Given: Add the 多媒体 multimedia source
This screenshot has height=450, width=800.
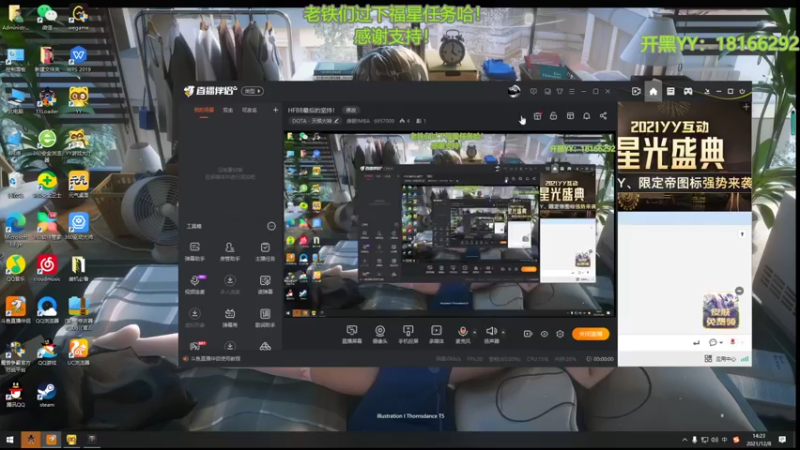Looking at the screenshot, I should click(436, 334).
